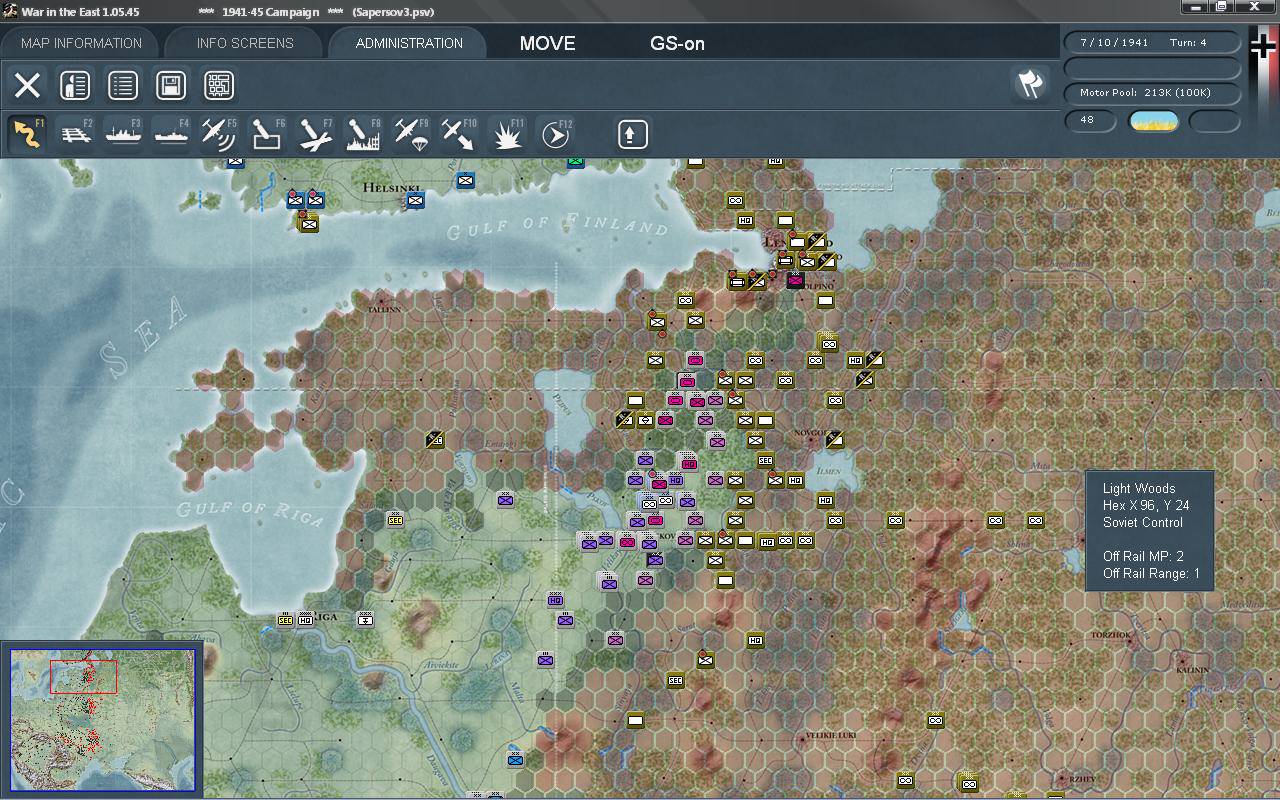Open the preferences icon with person and list
The height and width of the screenshot is (800, 1280).
click(75, 86)
